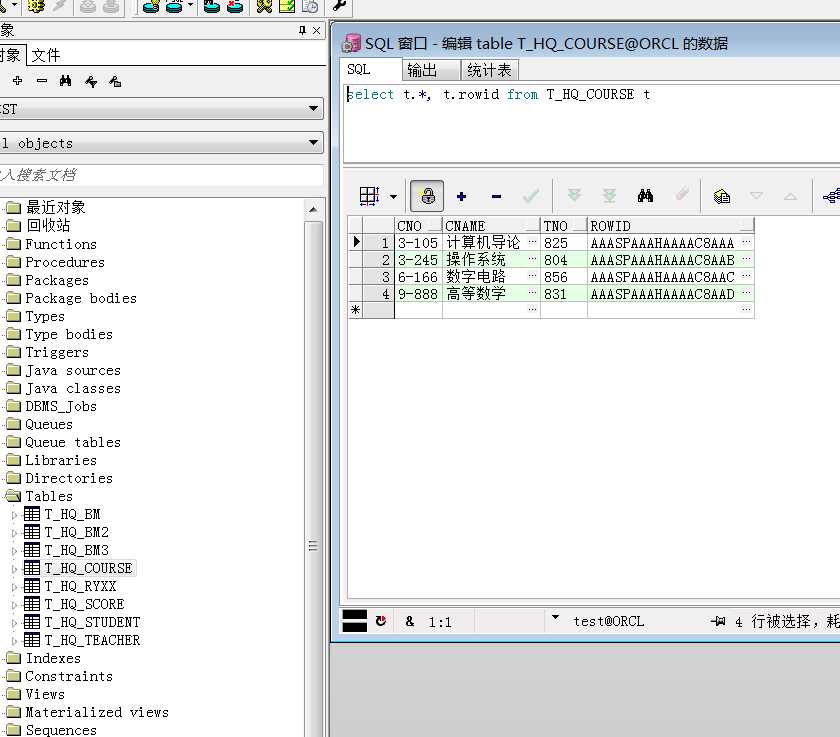Click binoculars find icon in object browser
840x737 pixels.
pos(65,81)
